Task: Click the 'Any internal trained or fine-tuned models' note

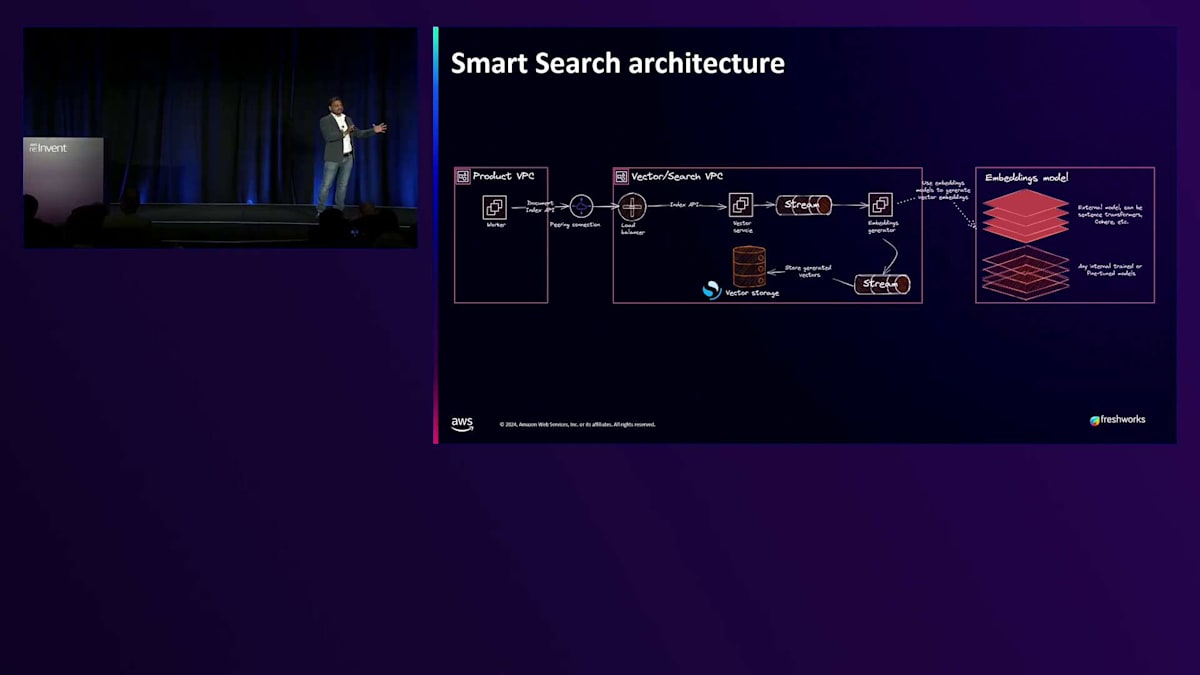Action: click(x=1110, y=269)
